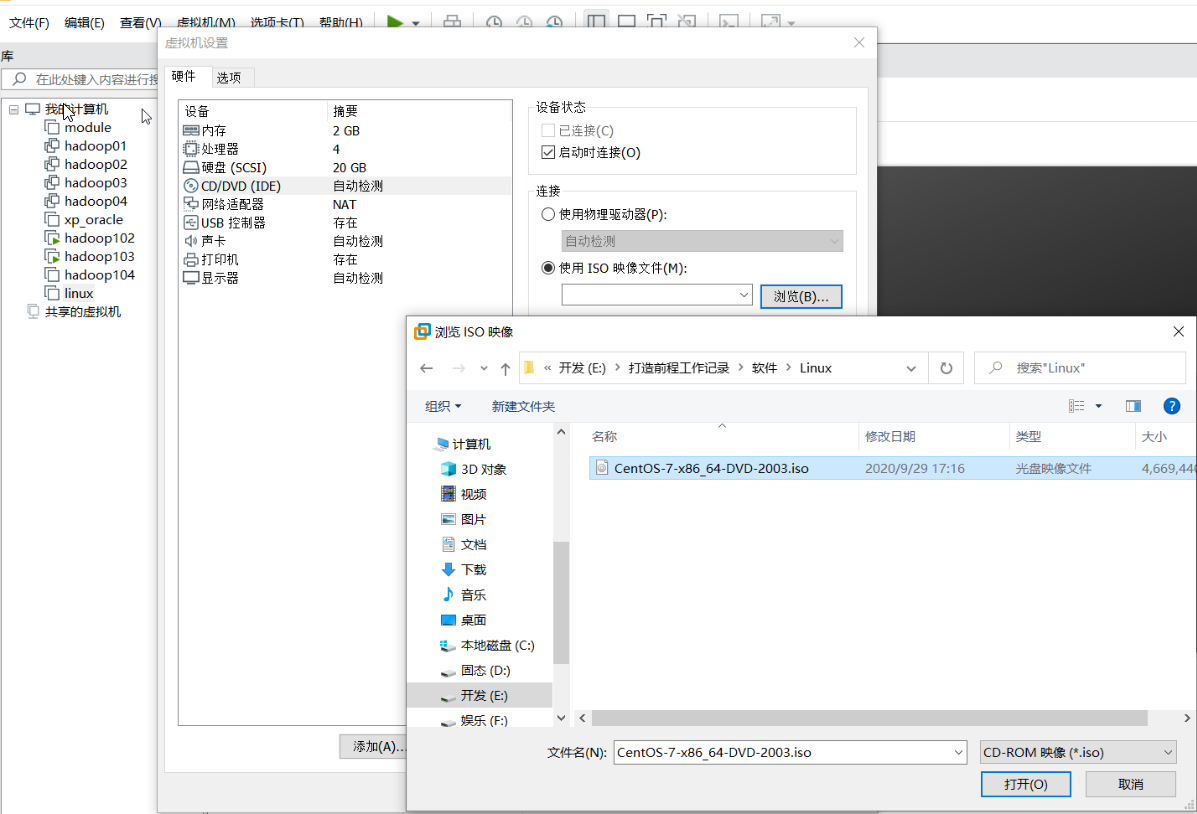The width and height of the screenshot is (1197, 814).
Task: Select the 处理器 processor device row
Action: [x=345, y=149]
